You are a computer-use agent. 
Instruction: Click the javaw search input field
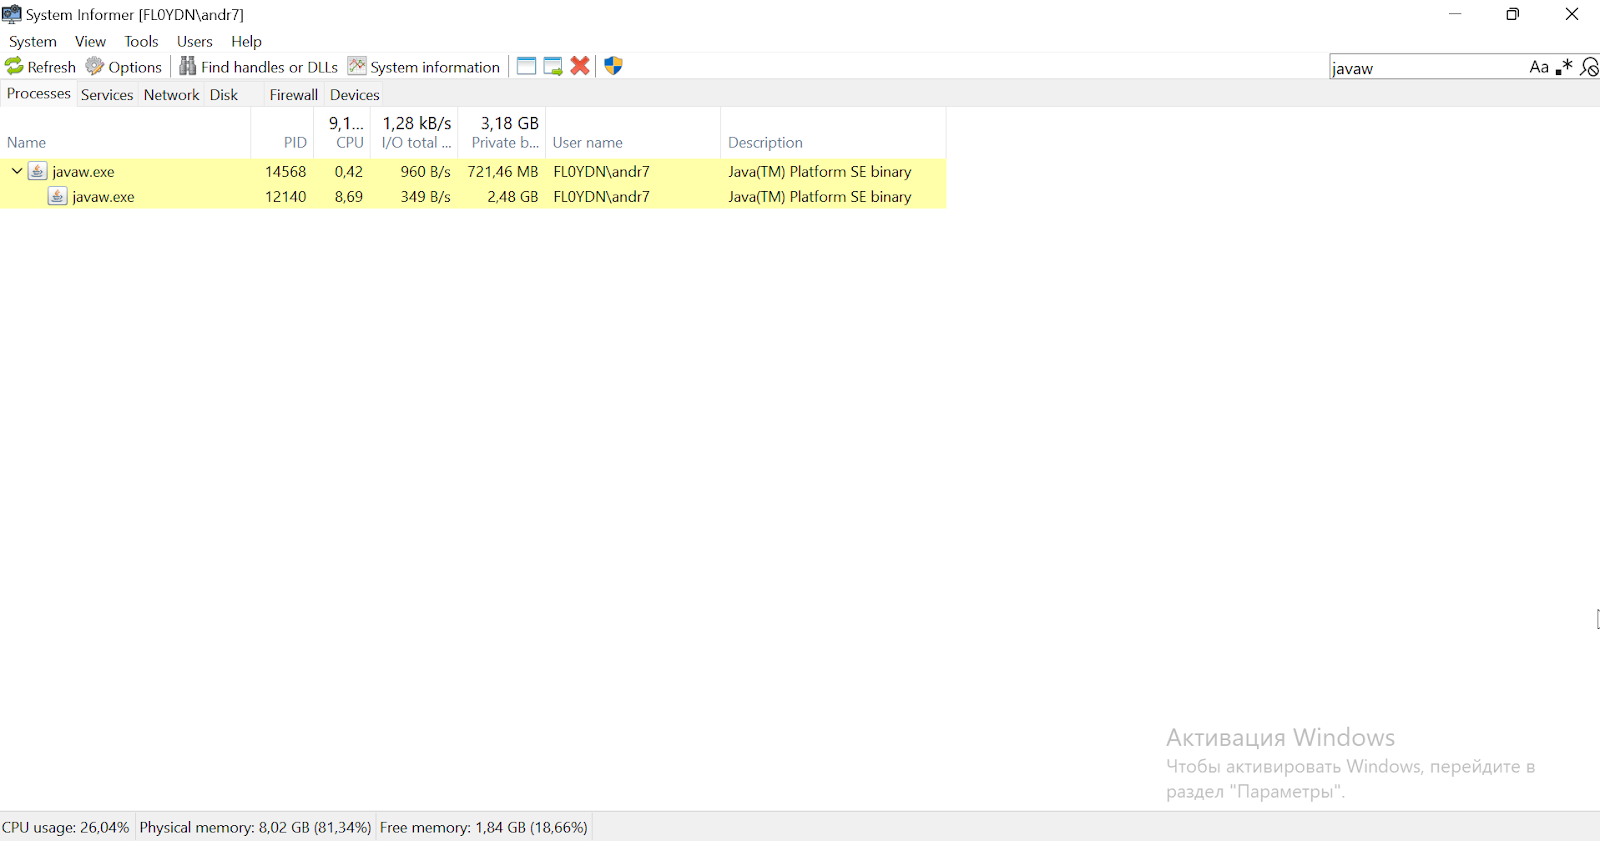click(x=1428, y=67)
